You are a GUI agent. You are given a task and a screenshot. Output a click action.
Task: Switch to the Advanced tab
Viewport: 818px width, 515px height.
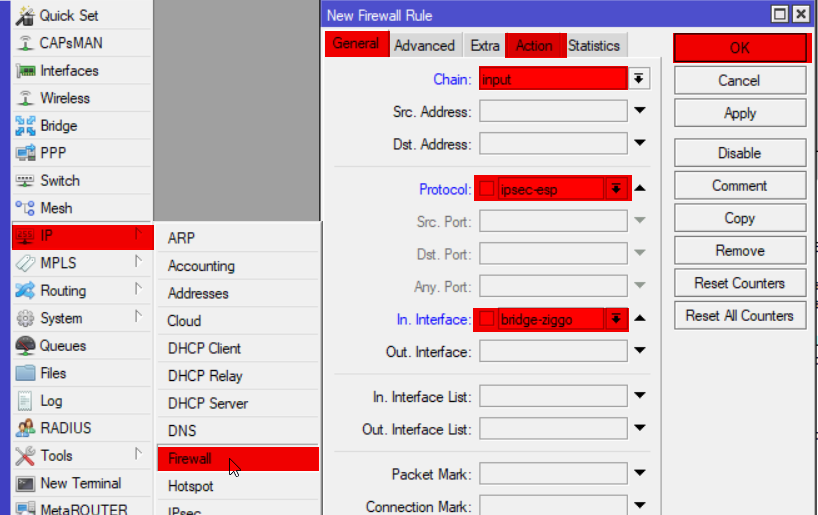[424, 45]
